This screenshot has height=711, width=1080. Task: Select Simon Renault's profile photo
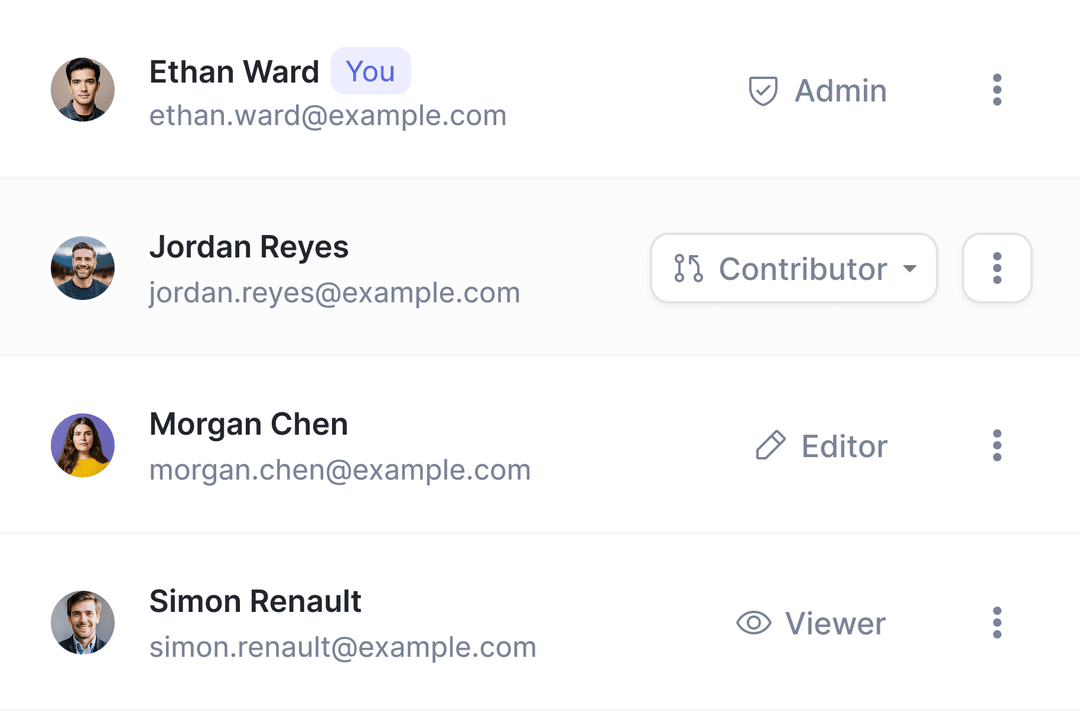(x=83, y=622)
